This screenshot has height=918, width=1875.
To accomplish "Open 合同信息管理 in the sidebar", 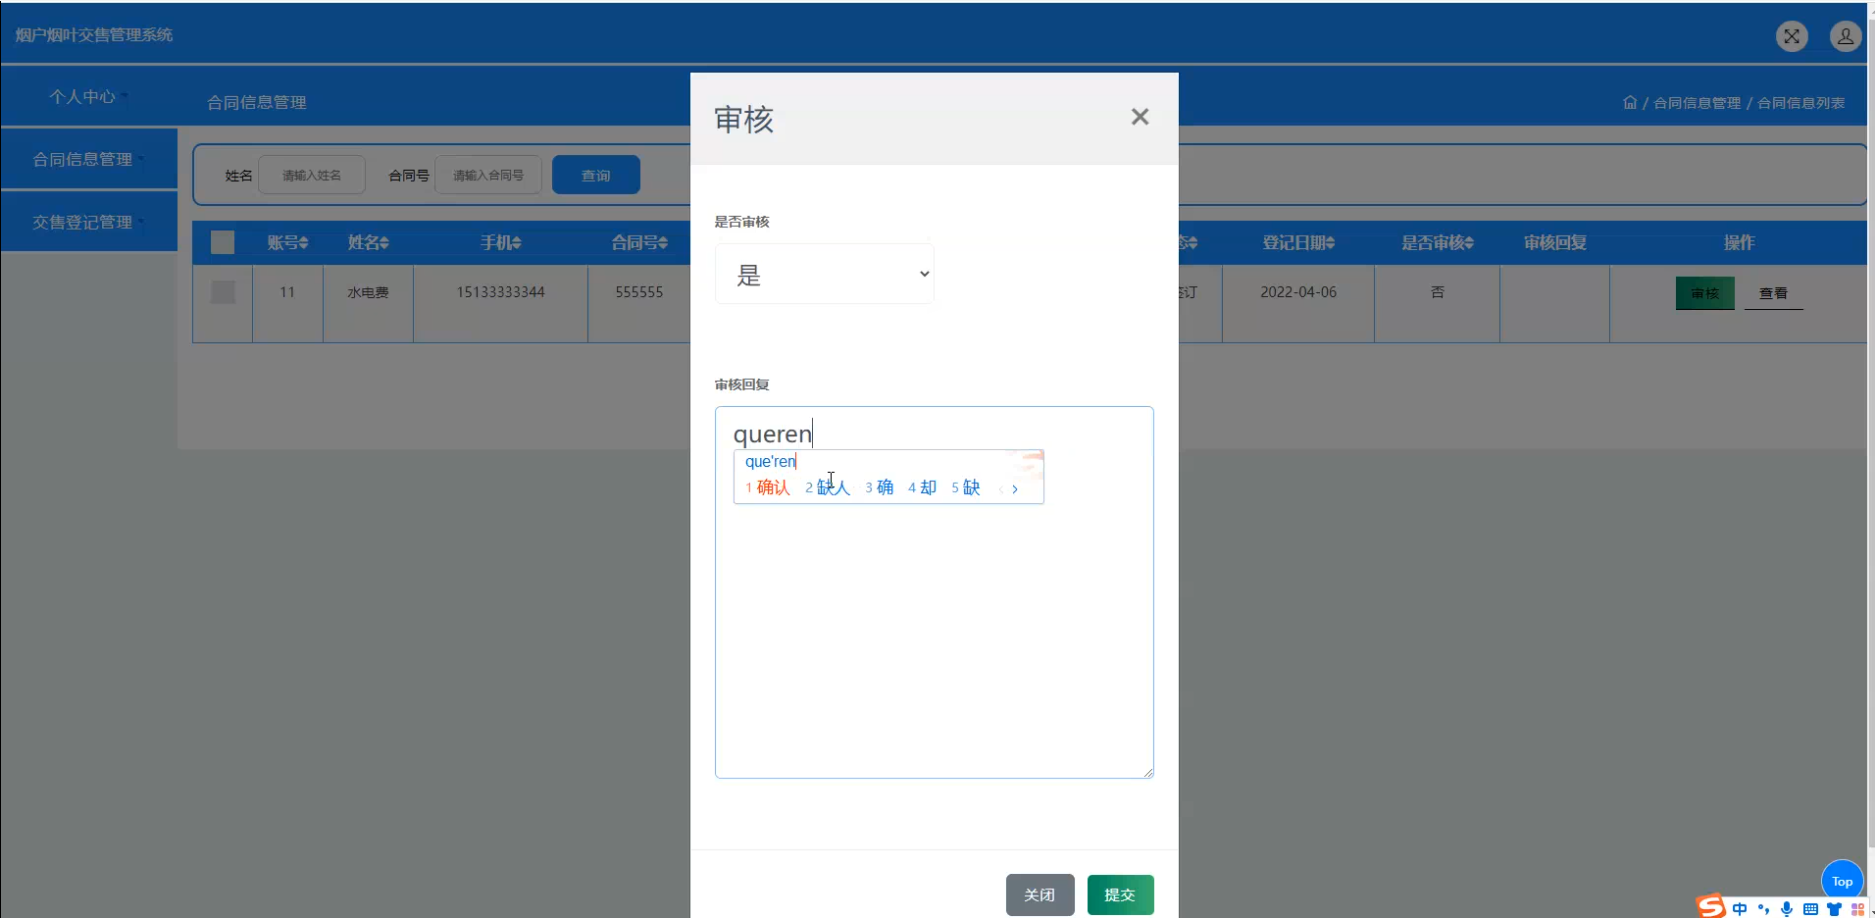I will tap(89, 159).
